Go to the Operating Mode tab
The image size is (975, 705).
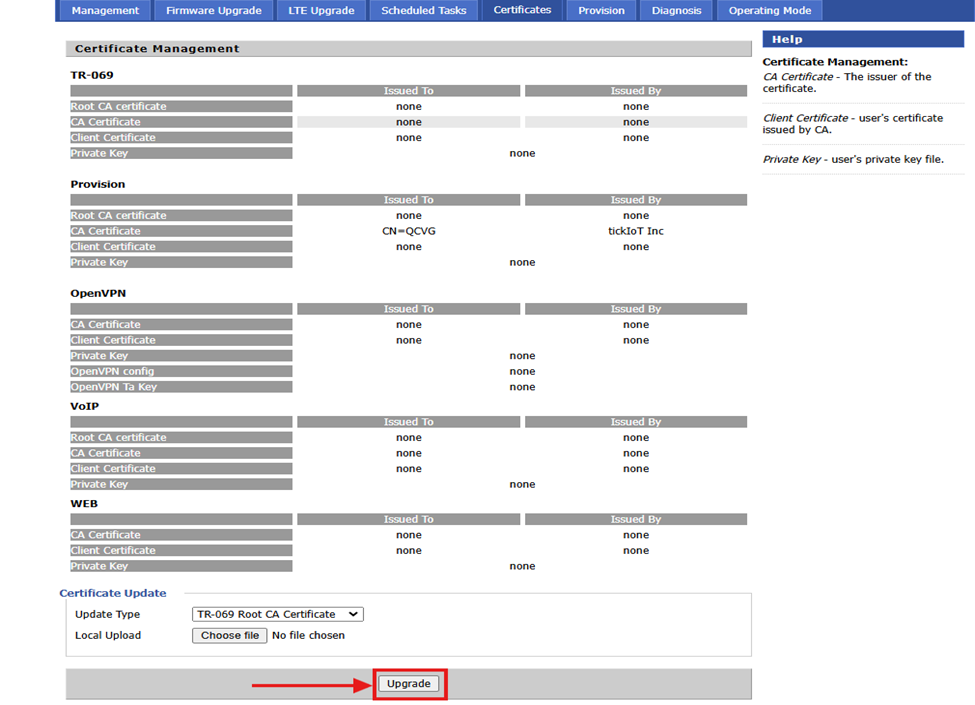pyautogui.click(x=769, y=11)
